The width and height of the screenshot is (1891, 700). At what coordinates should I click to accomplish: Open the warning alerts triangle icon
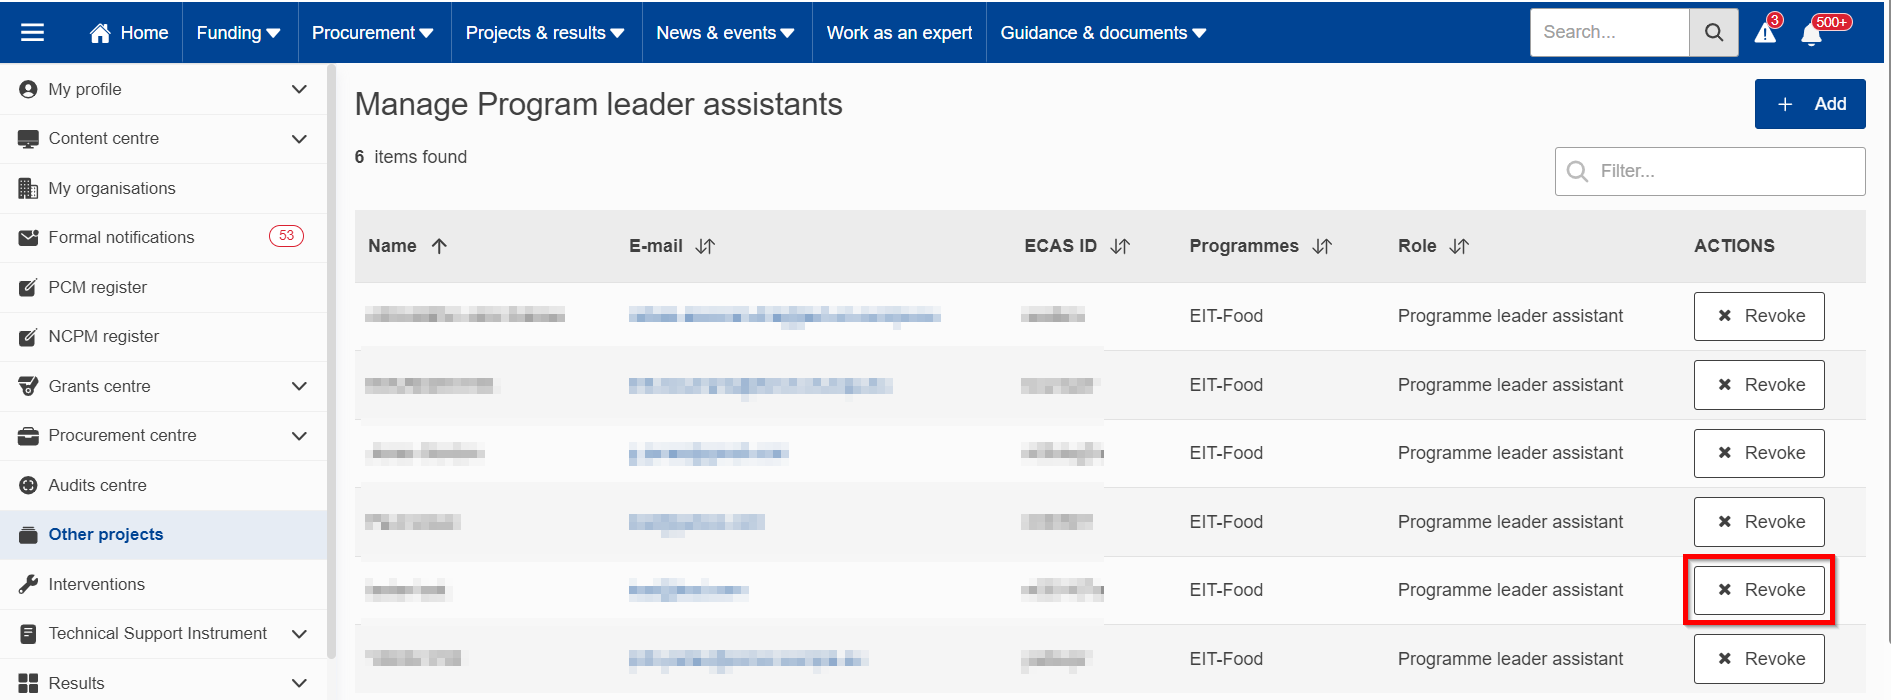pyautogui.click(x=1766, y=33)
